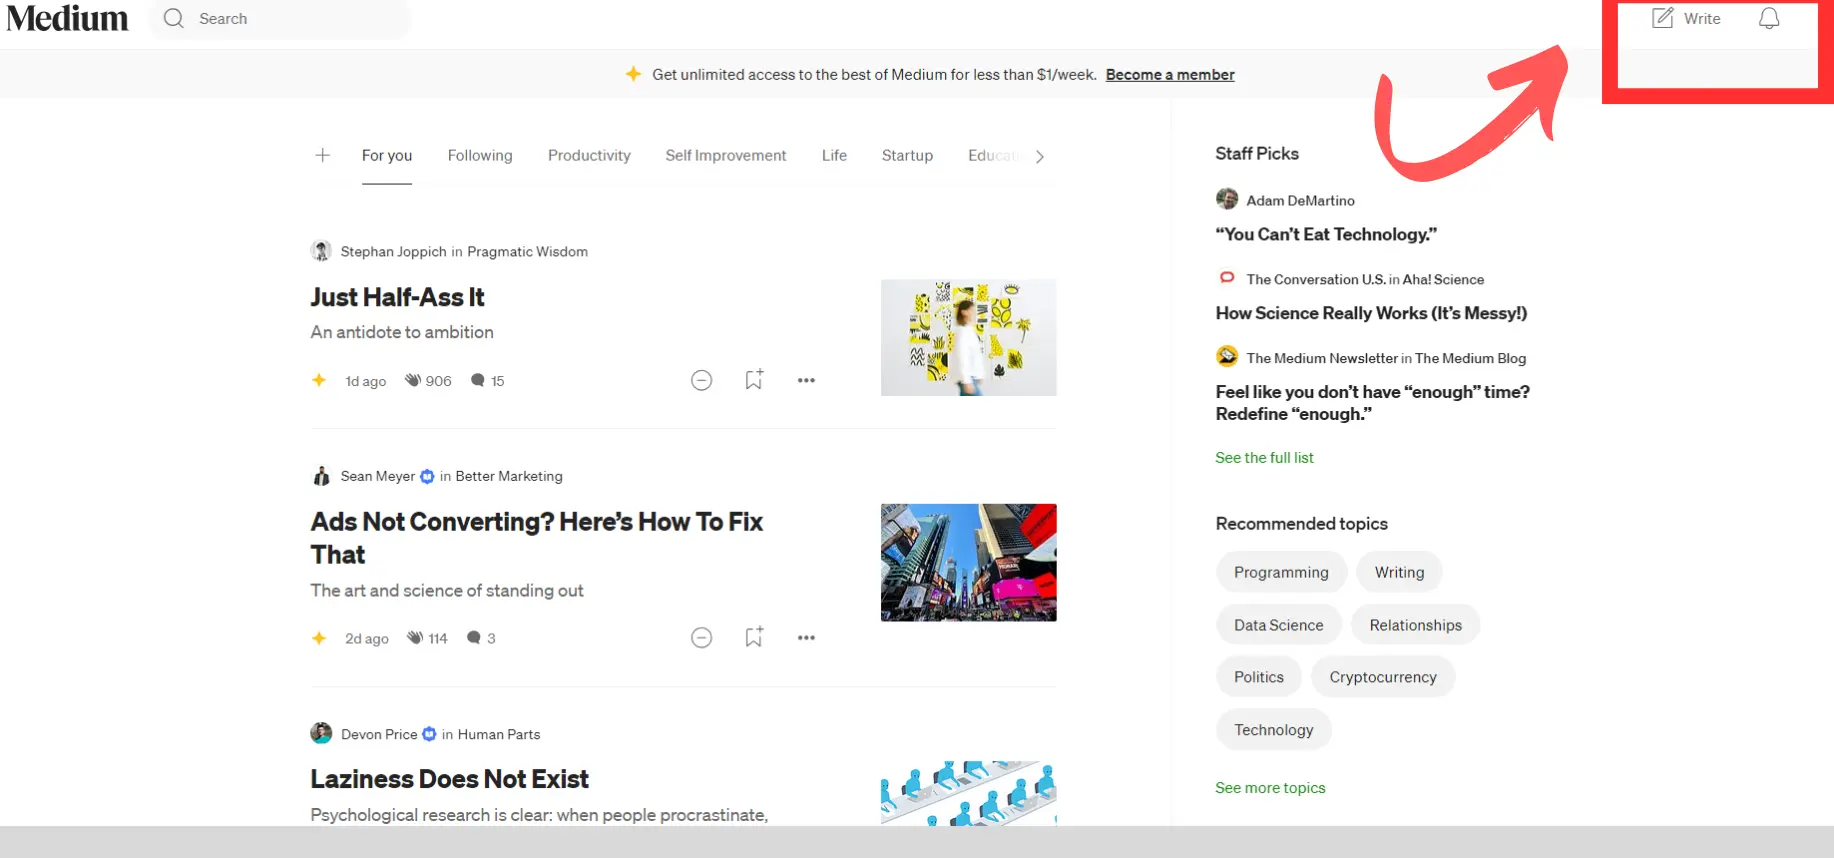1834x858 pixels.
Task: Click the membership star icon in banner
Action: pyautogui.click(x=633, y=74)
